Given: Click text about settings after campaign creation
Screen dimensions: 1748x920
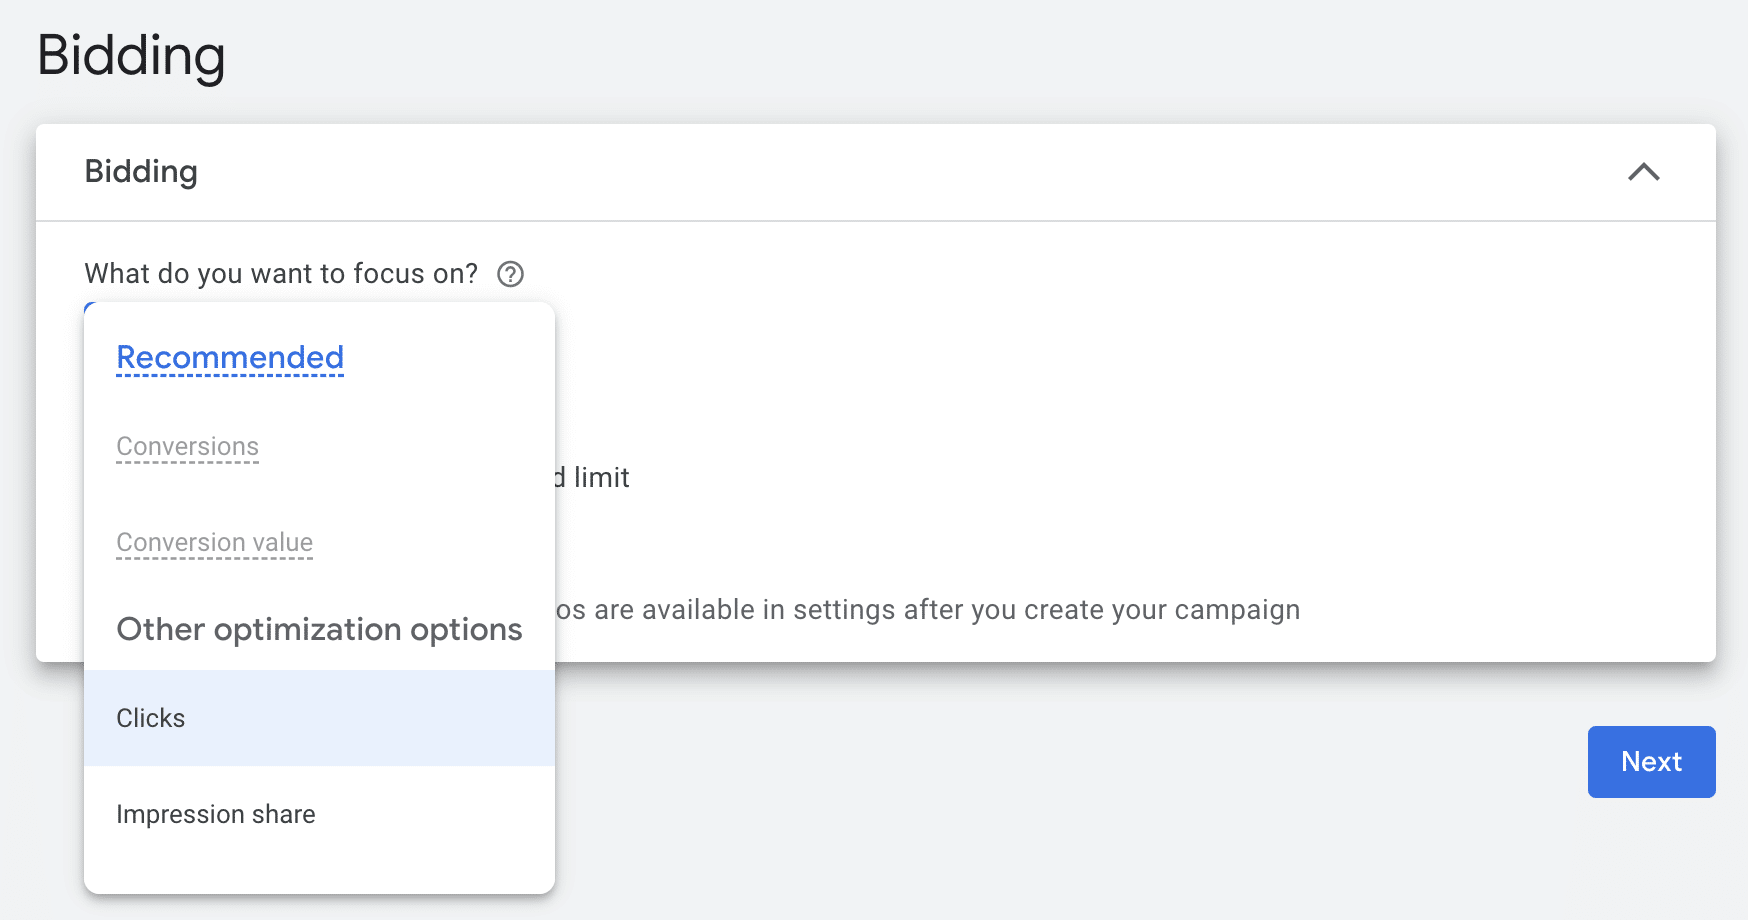Looking at the screenshot, I should pos(928,610).
